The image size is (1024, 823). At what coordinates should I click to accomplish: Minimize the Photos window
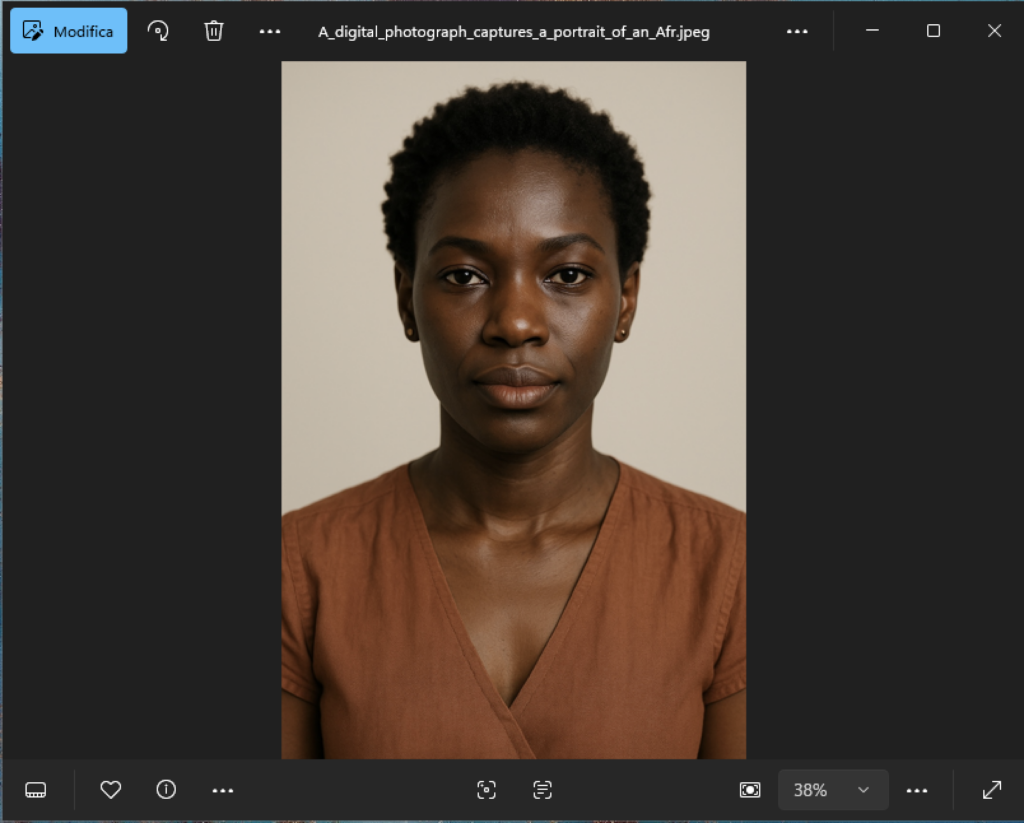[872, 31]
